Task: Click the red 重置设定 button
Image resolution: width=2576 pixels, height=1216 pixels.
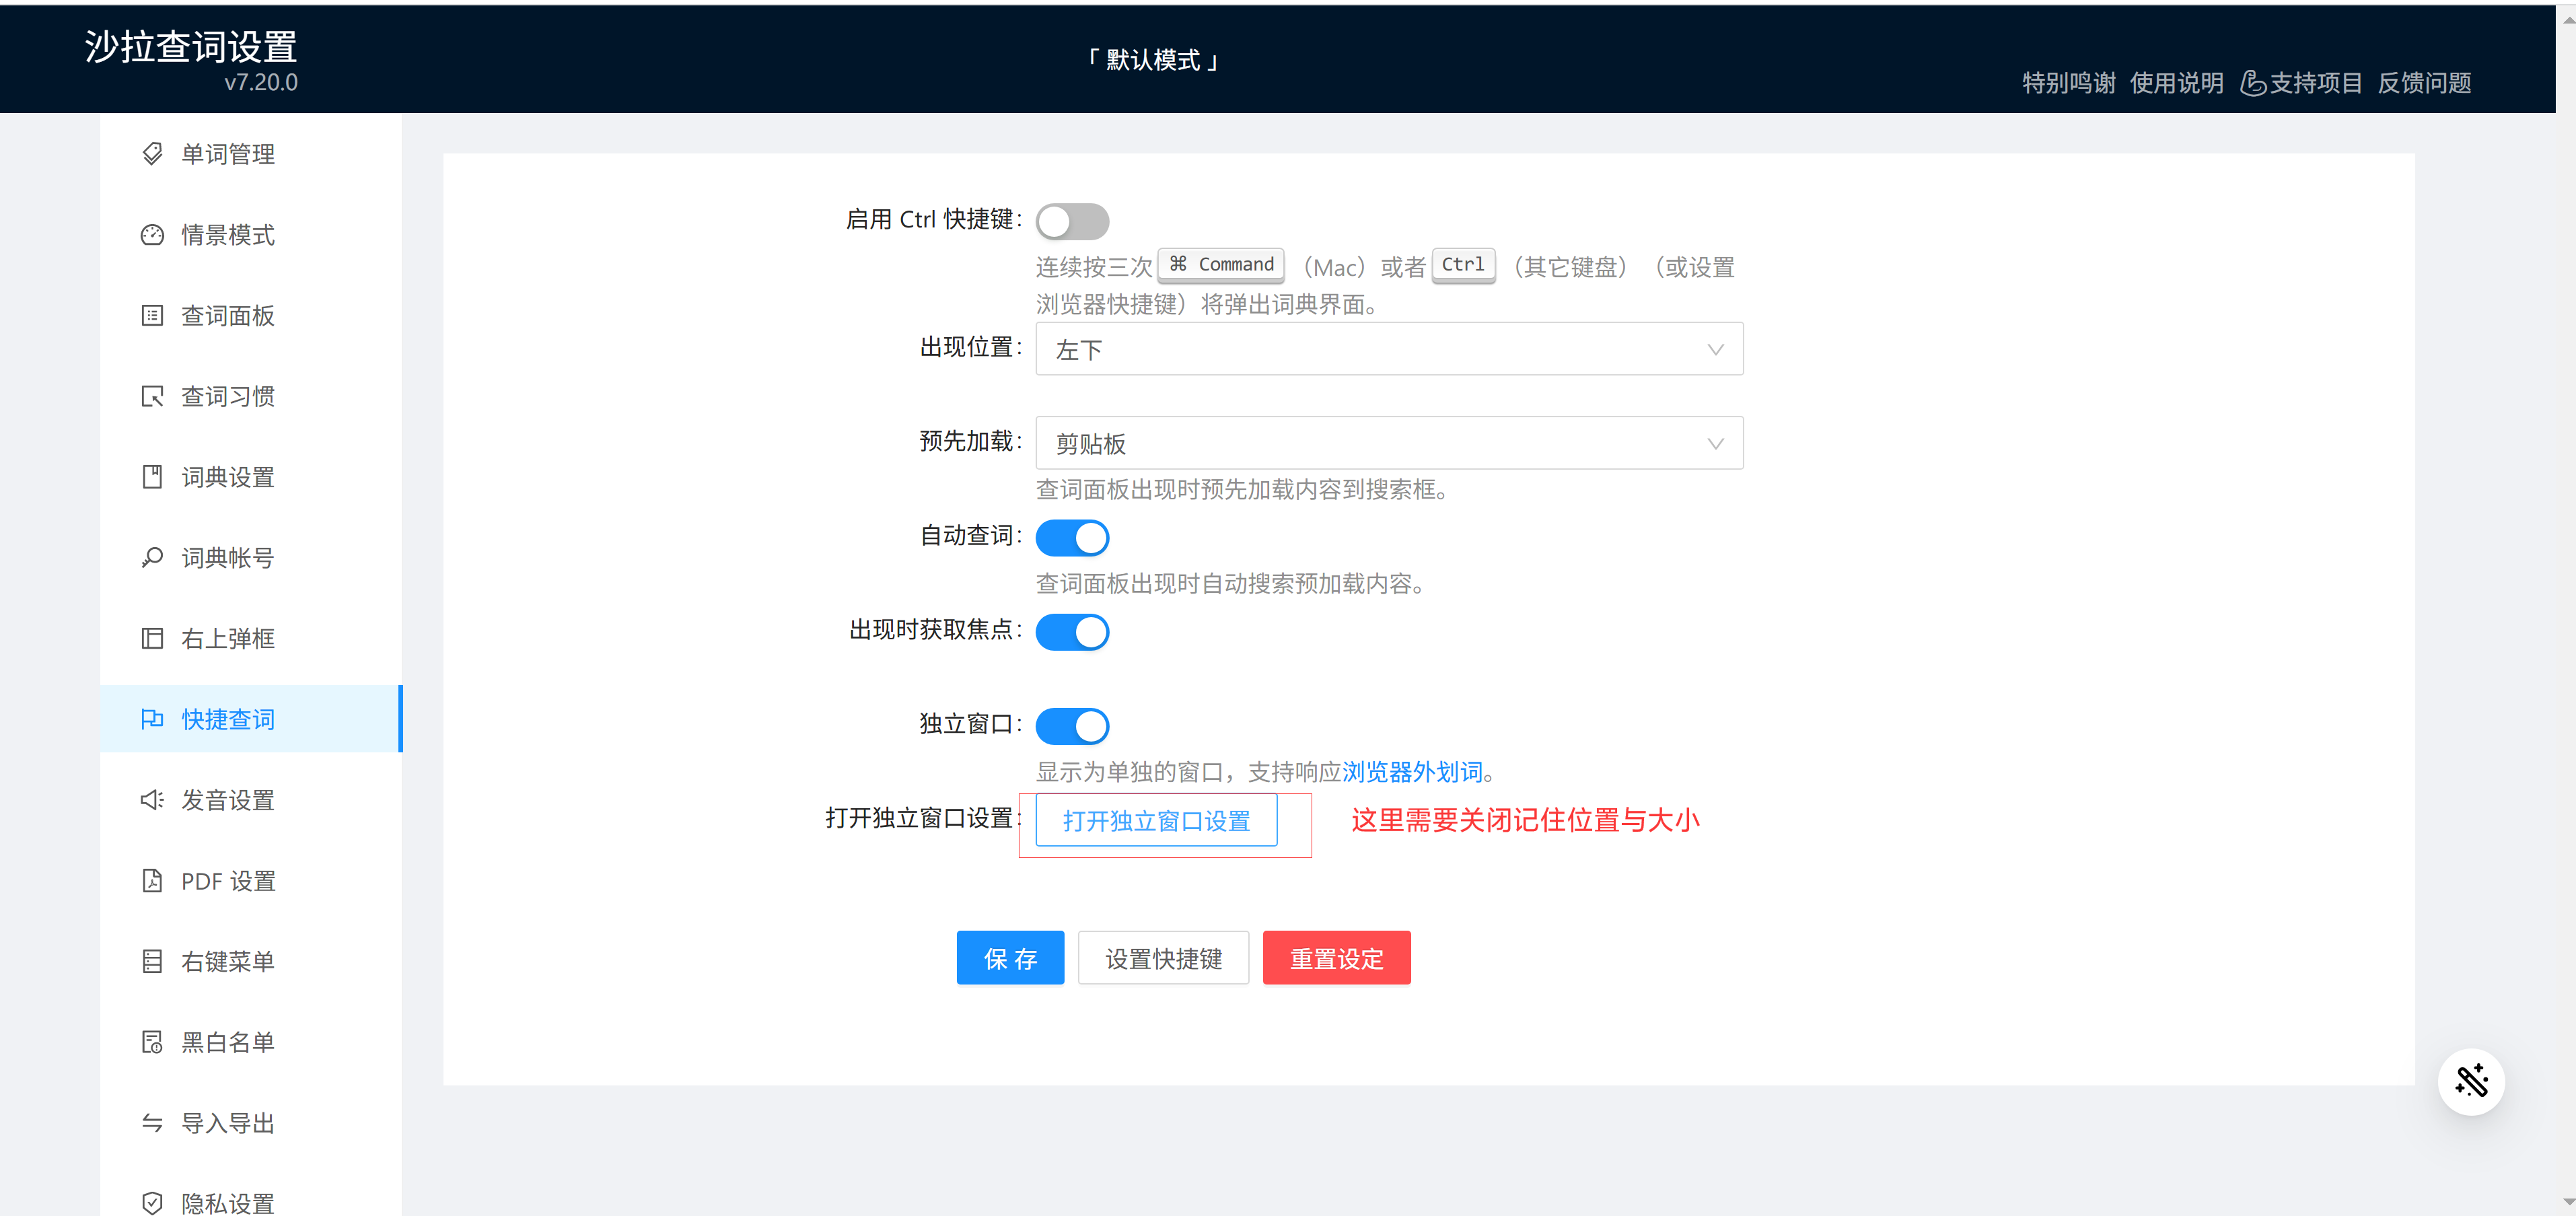Action: click(x=1336, y=958)
